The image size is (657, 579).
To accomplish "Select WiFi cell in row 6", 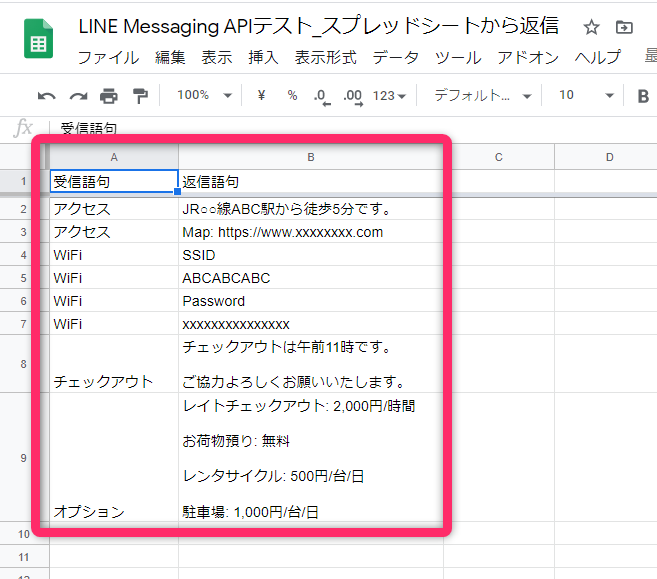I will coord(114,301).
